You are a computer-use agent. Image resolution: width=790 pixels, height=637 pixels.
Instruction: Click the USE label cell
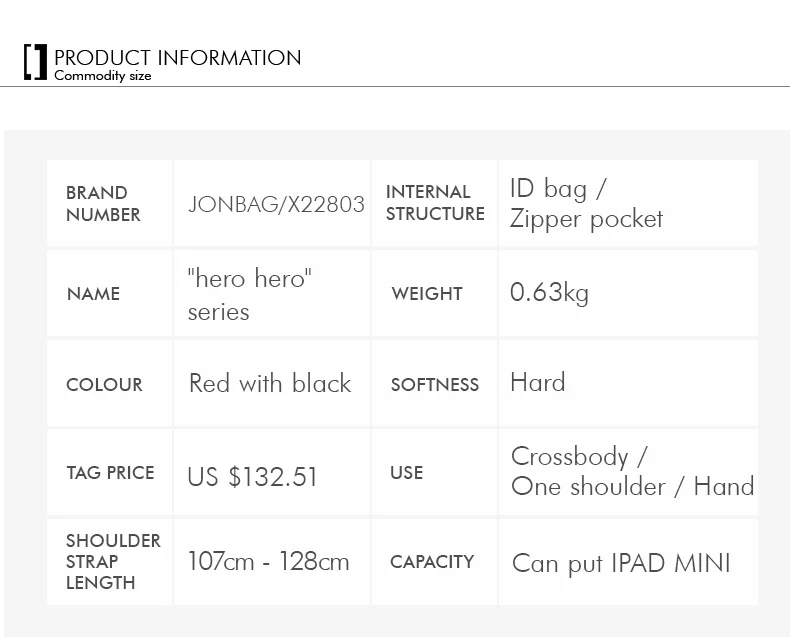coord(434,472)
